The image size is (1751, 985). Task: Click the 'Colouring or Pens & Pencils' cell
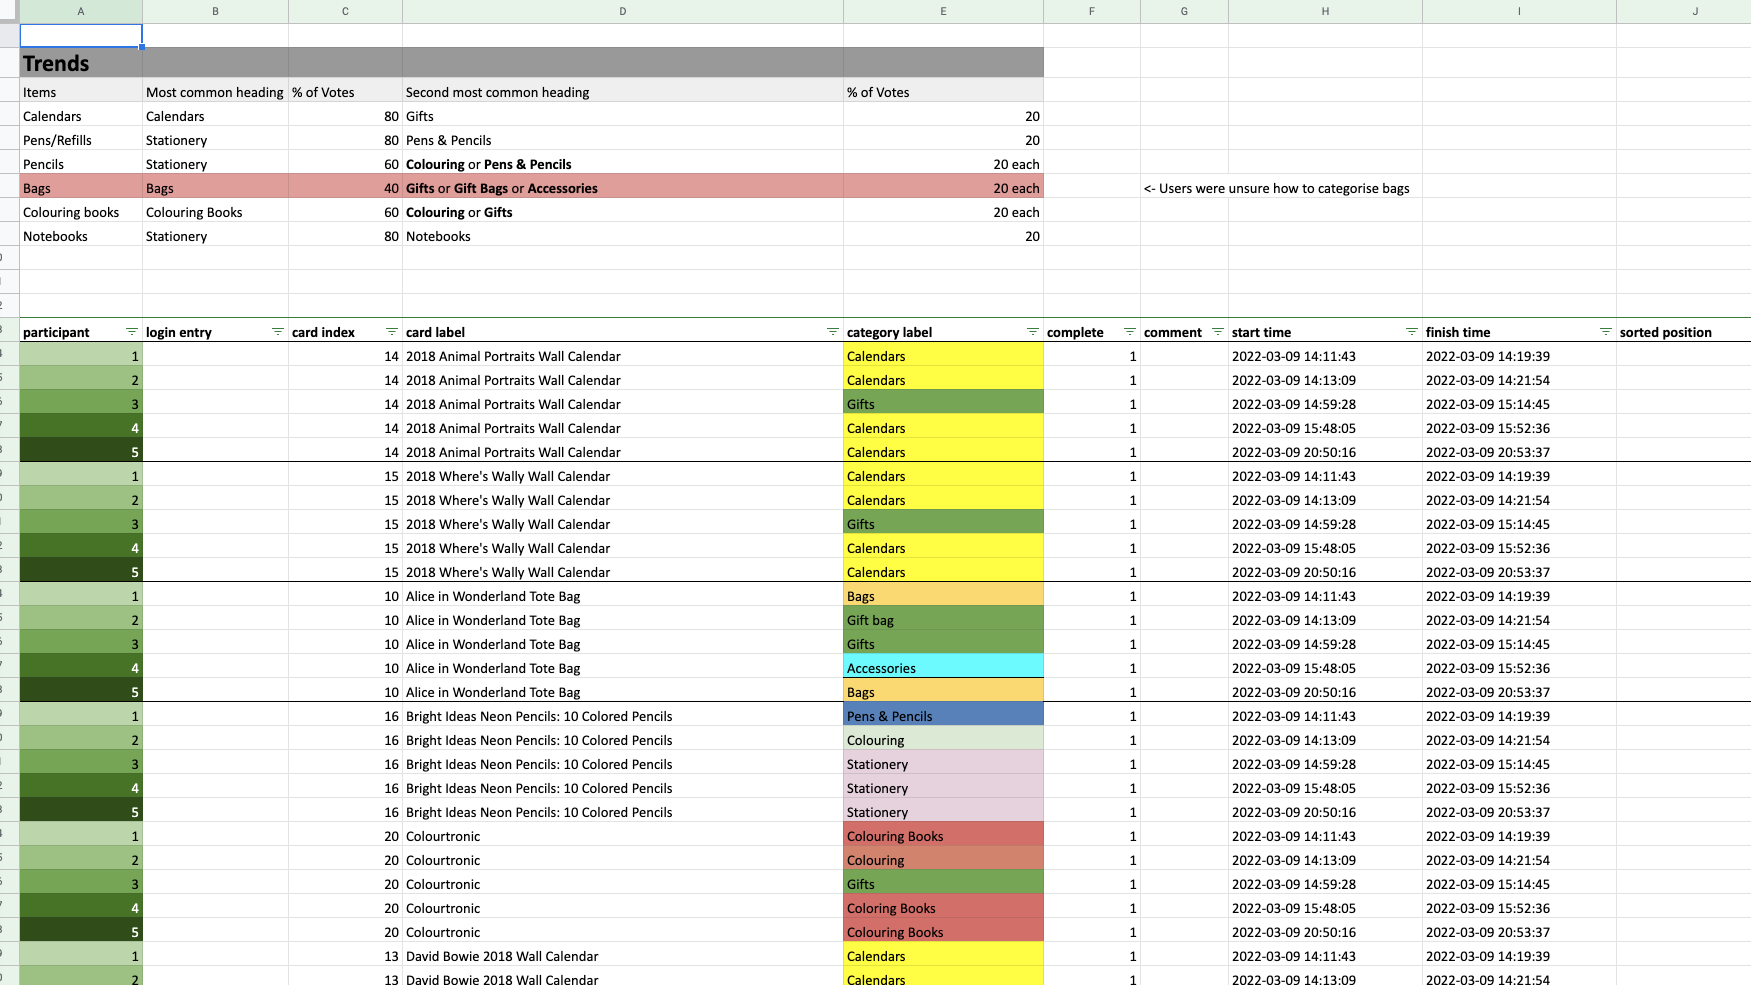[623, 164]
